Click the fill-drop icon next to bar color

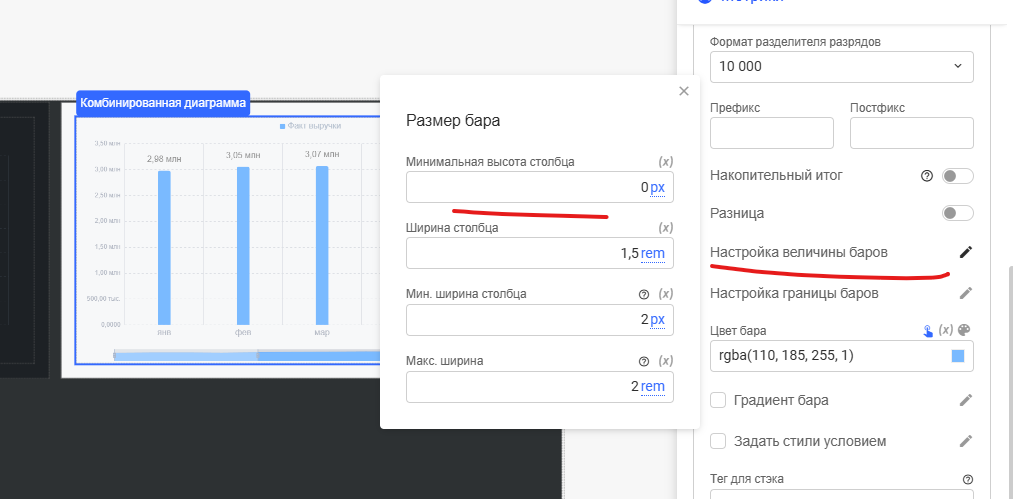[x=927, y=331]
